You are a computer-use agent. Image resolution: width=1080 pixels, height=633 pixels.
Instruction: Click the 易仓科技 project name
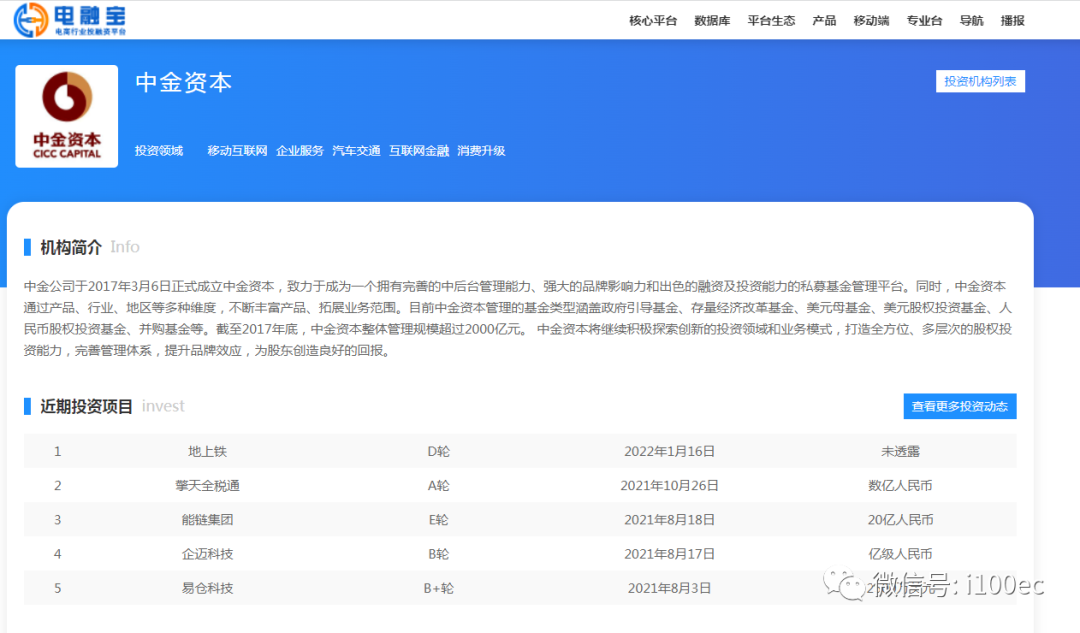click(x=207, y=588)
